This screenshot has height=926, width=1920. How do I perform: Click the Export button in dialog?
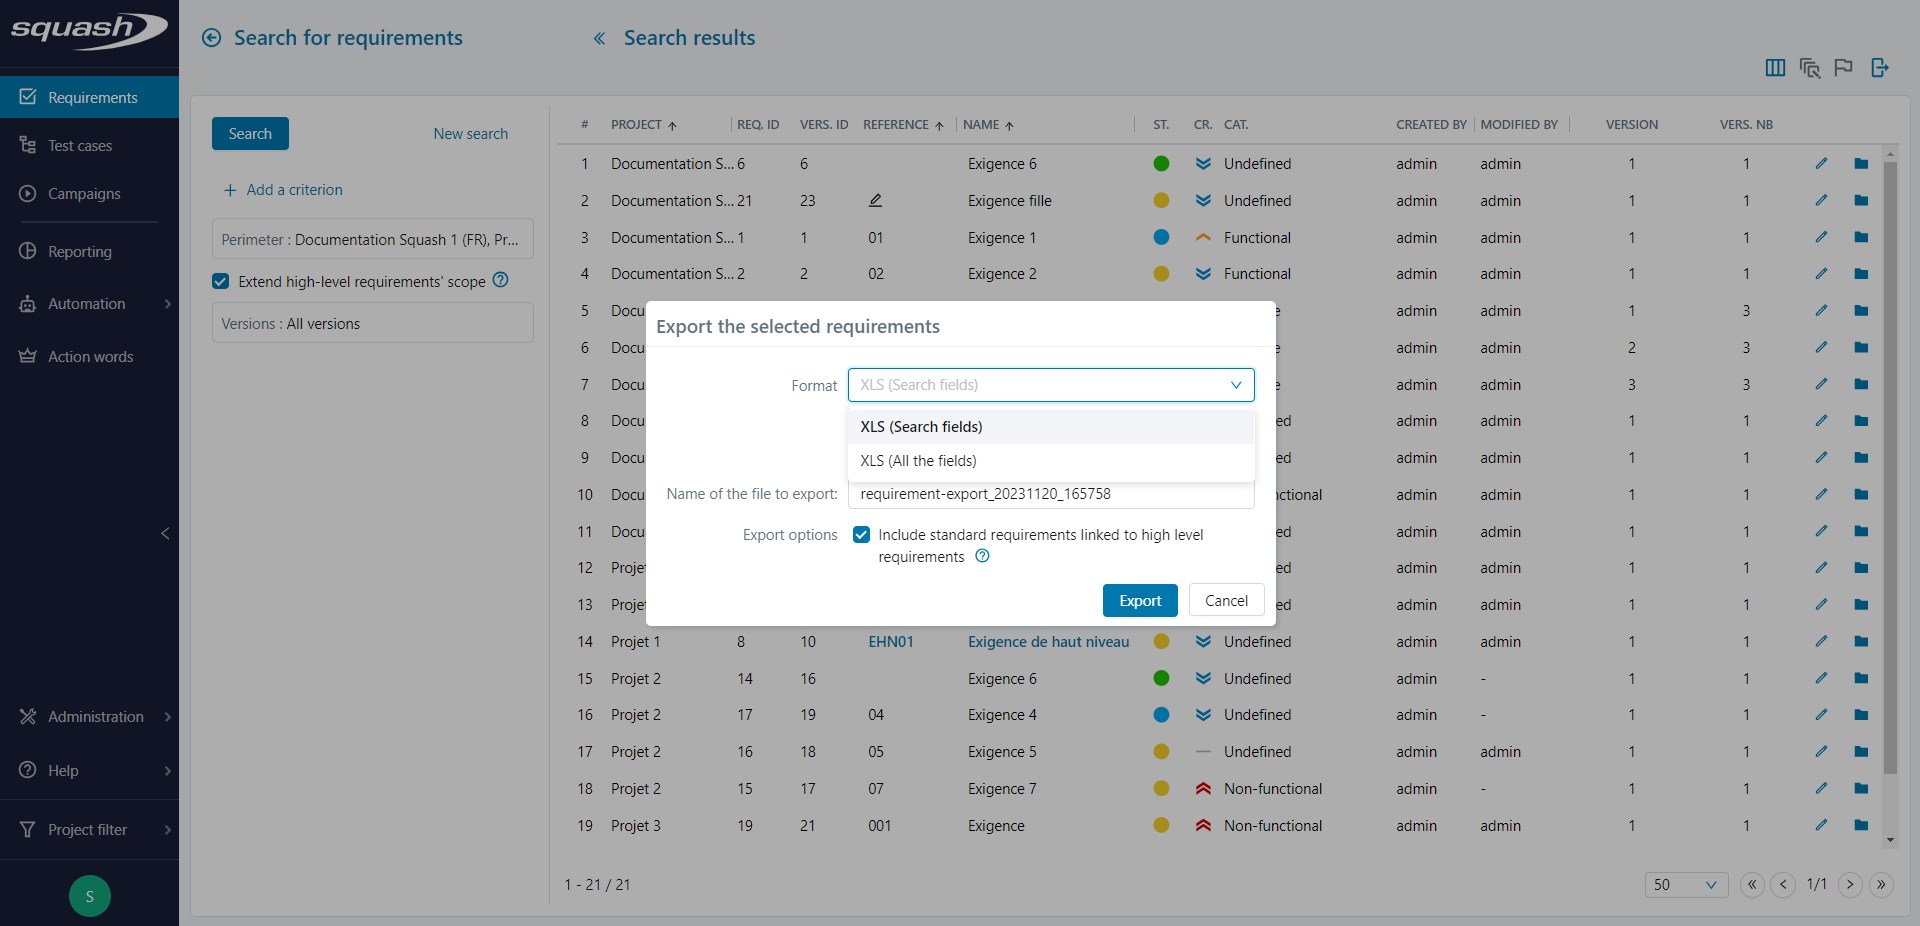click(1139, 601)
